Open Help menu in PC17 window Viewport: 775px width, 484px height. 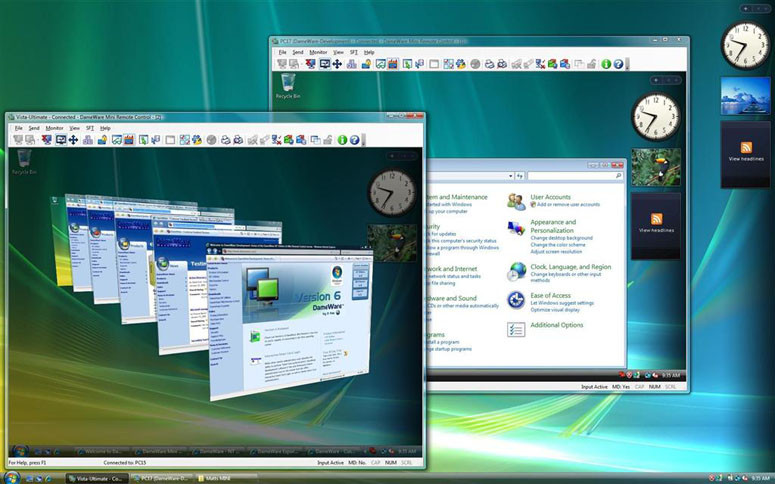[369, 52]
